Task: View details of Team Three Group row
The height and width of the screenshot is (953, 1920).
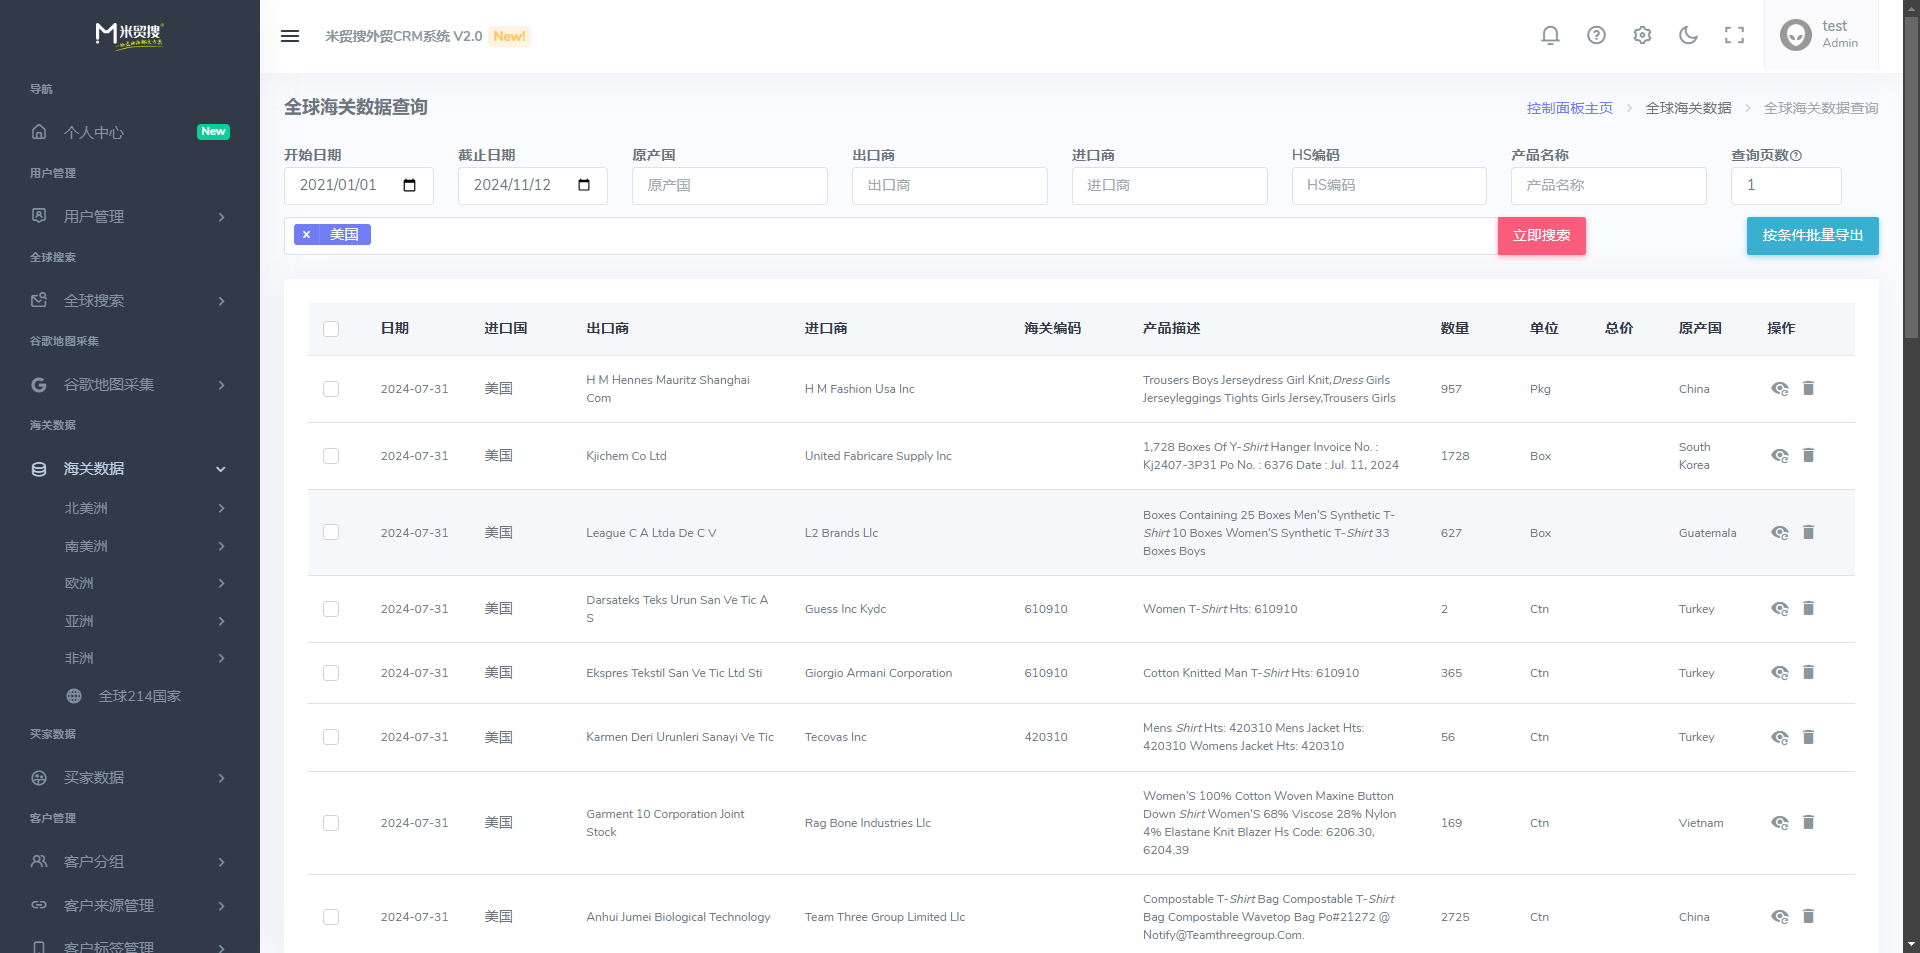Action: click(1780, 917)
